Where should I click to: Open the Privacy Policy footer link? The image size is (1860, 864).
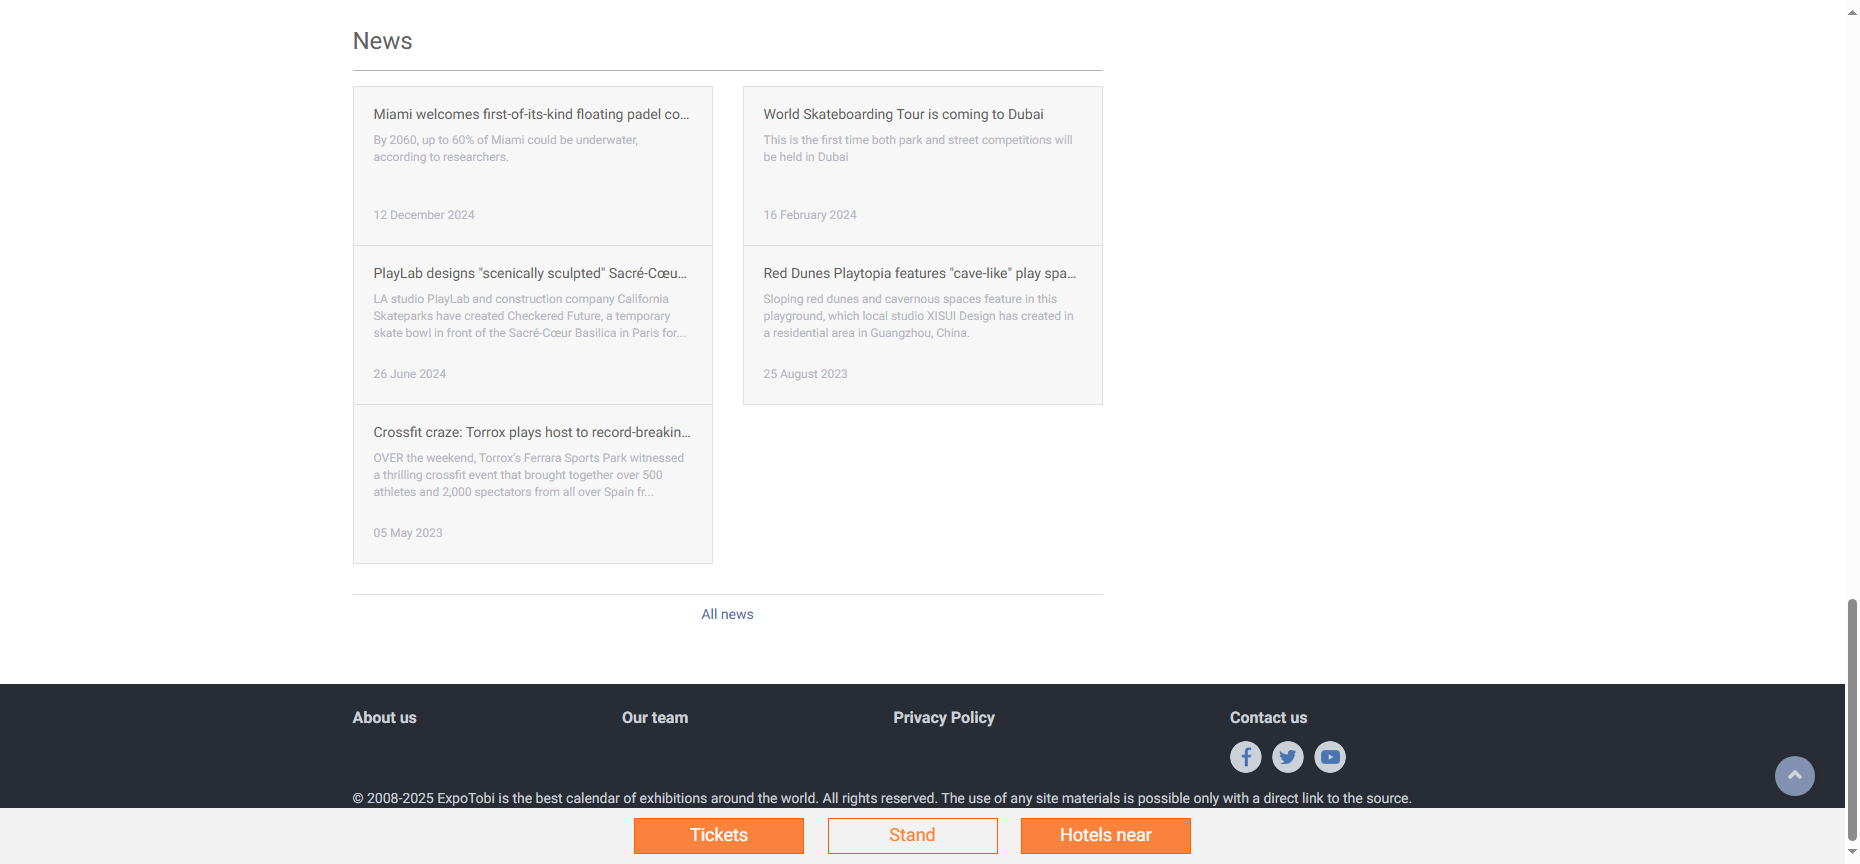tap(943, 717)
